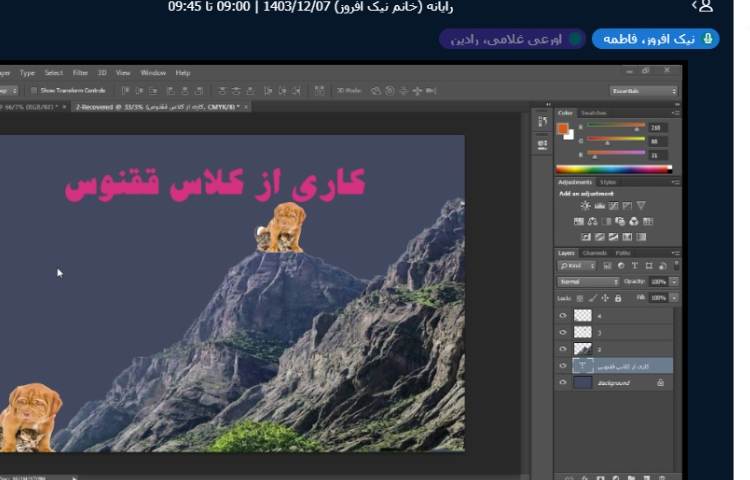Image resolution: width=750 pixels, height=480 pixels.
Task: Add a Photo Filter adjustment layer
Action: point(620,221)
